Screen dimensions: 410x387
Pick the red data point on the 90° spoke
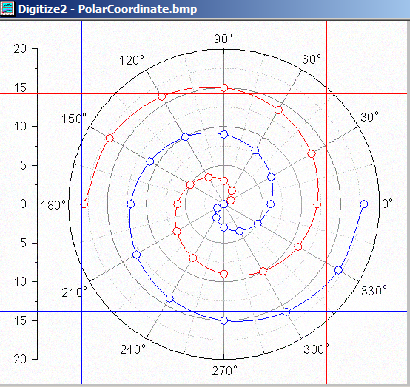tap(224, 88)
